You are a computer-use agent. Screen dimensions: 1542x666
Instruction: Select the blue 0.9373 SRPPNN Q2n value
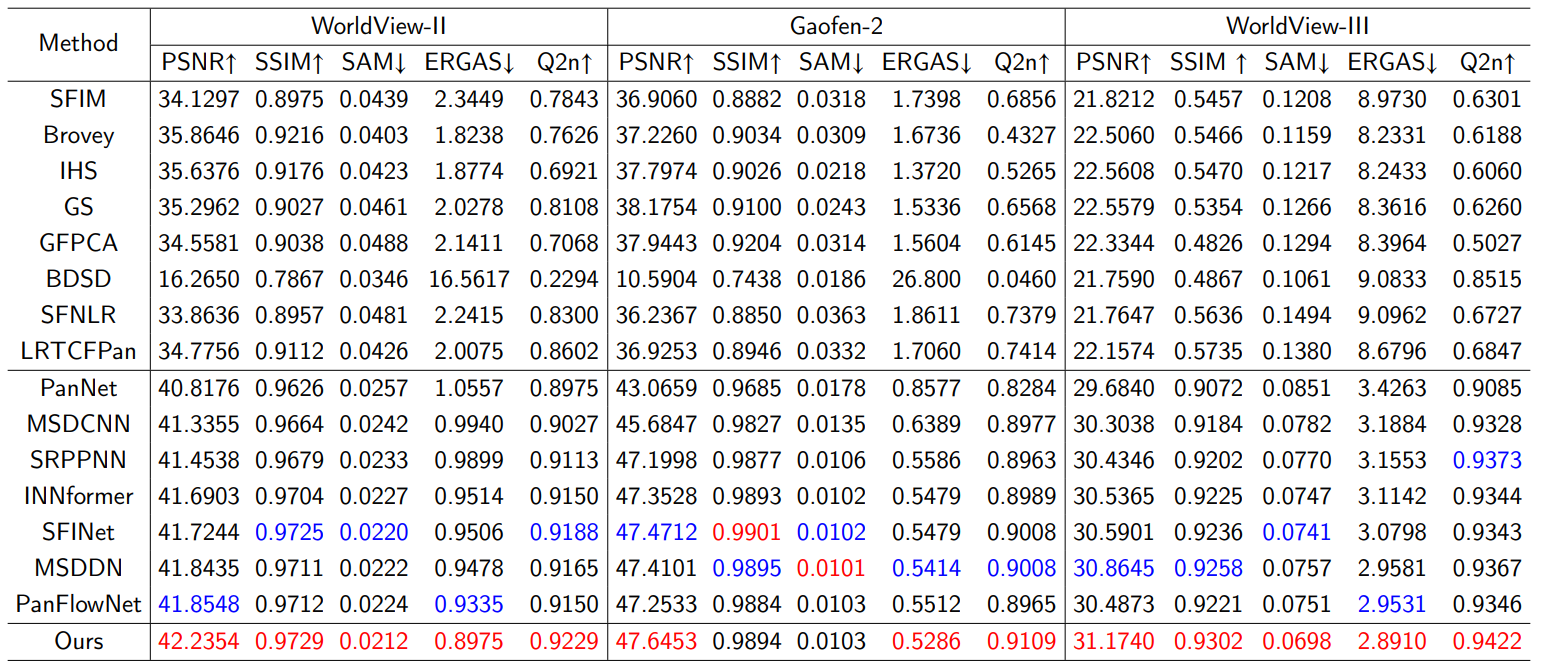point(1487,460)
